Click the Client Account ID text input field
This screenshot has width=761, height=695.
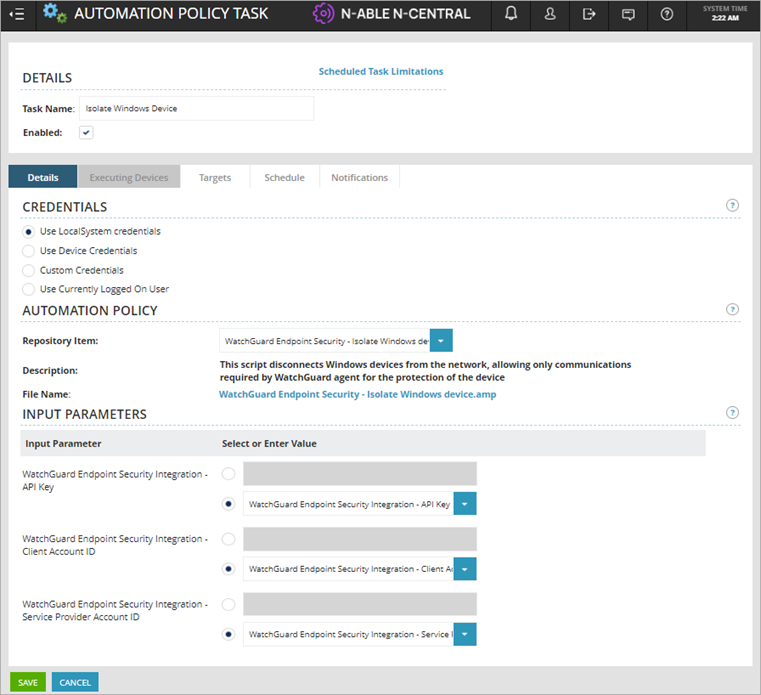coord(360,539)
